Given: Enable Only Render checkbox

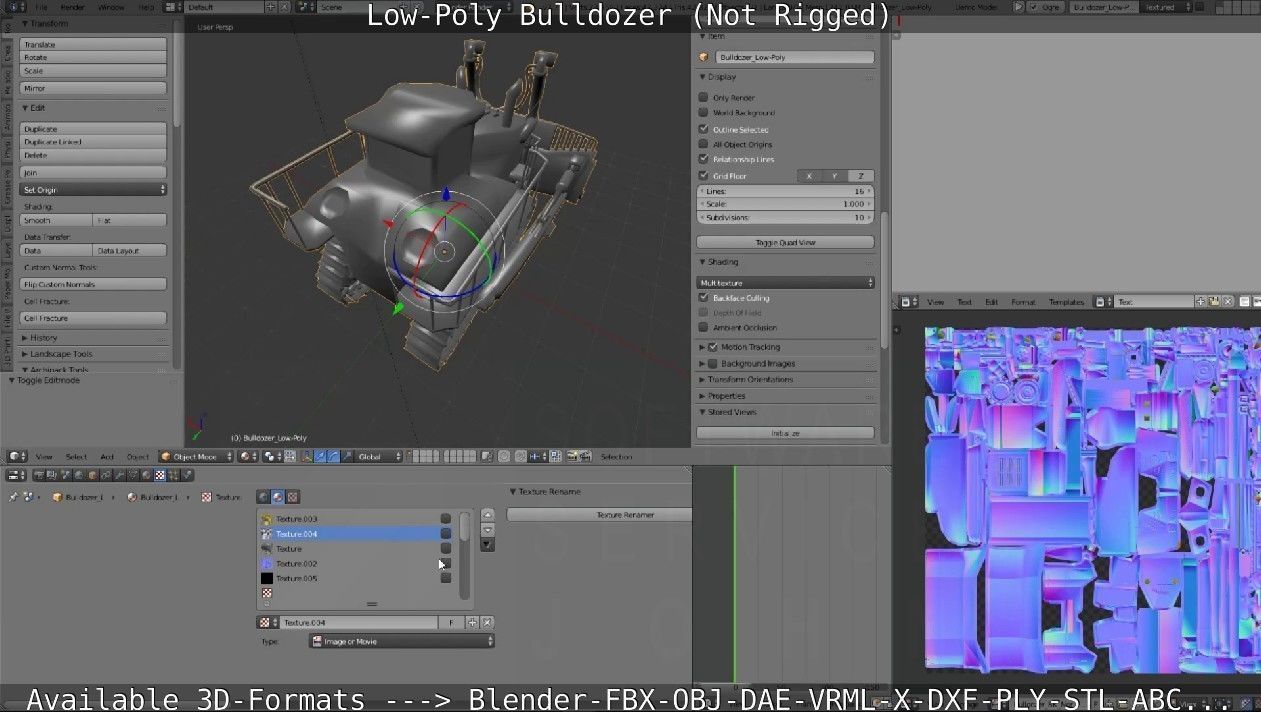Looking at the screenshot, I should [703, 98].
